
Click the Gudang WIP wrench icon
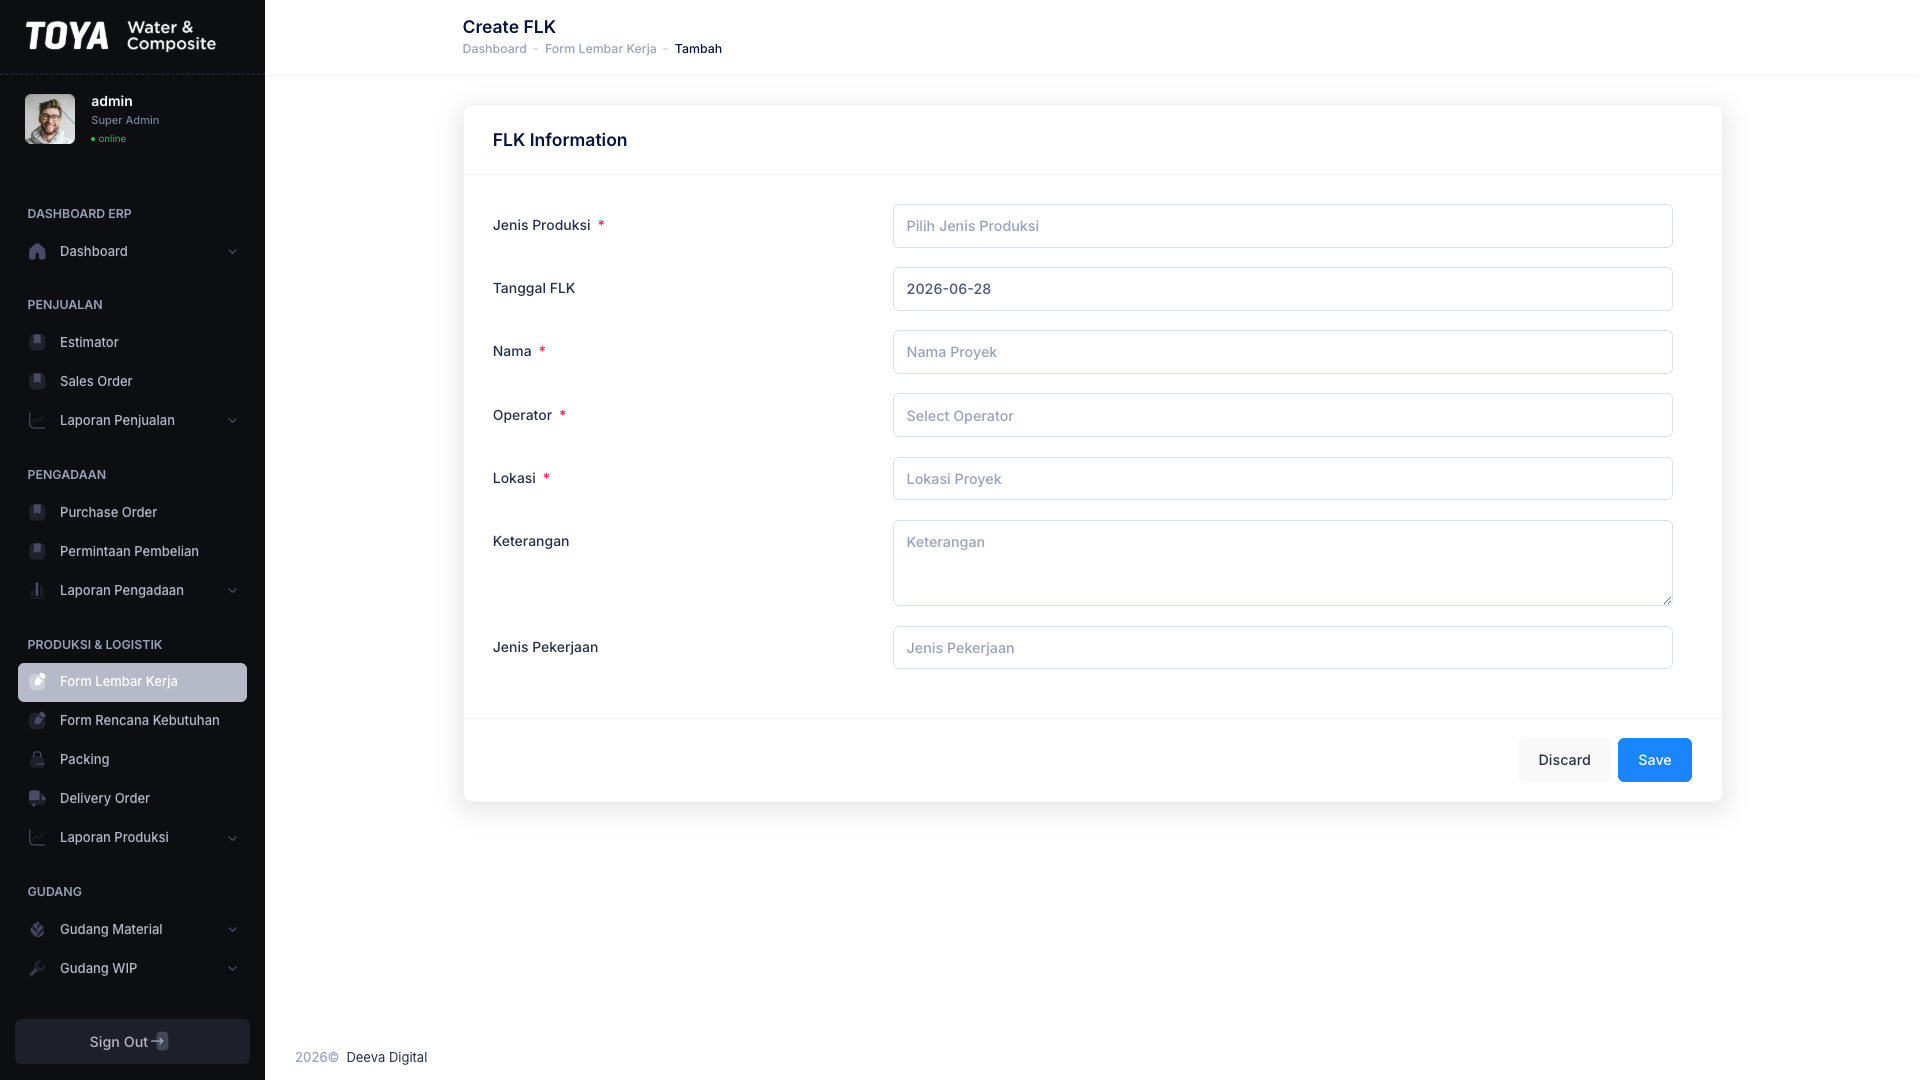coord(37,968)
